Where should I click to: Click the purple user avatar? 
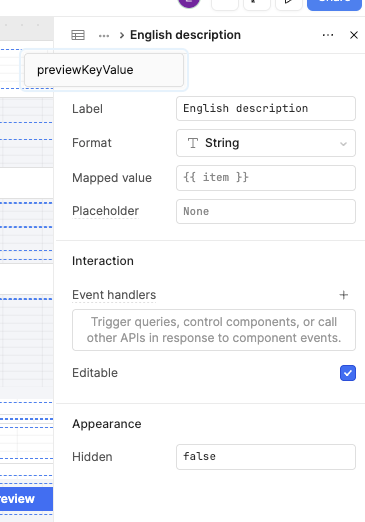pyautogui.click(x=189, y=3)
